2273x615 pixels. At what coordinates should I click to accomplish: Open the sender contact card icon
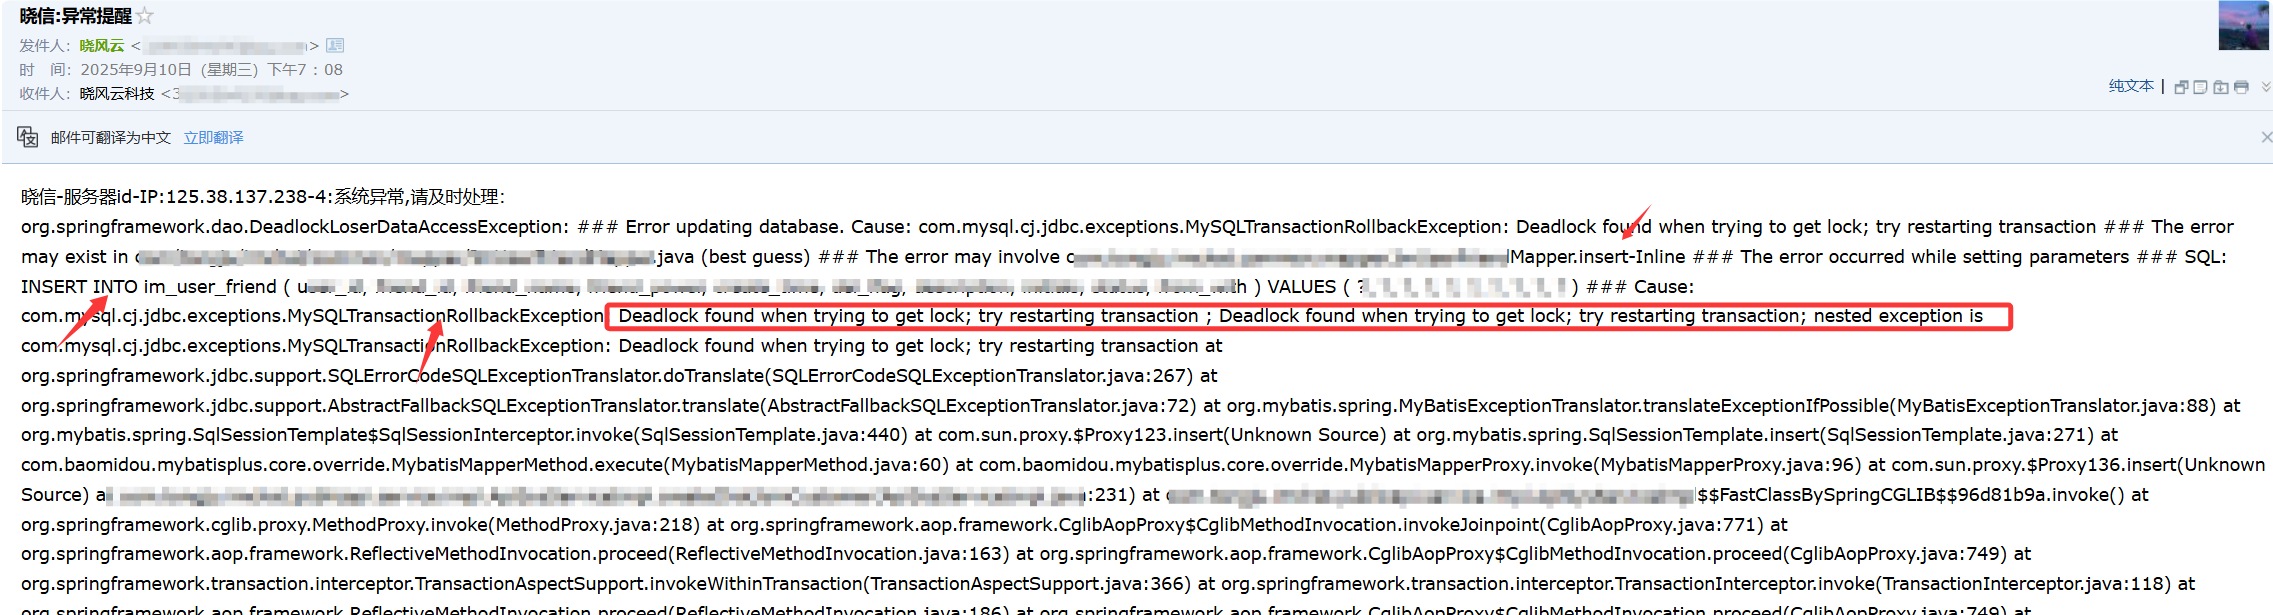coord(335,45)
